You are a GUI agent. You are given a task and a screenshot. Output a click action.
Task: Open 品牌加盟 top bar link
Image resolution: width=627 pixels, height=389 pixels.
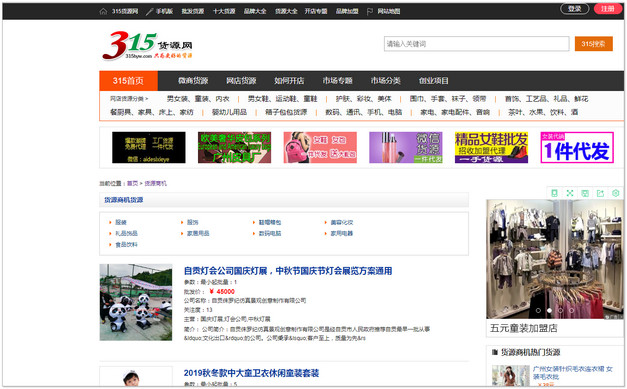point(347,11)
